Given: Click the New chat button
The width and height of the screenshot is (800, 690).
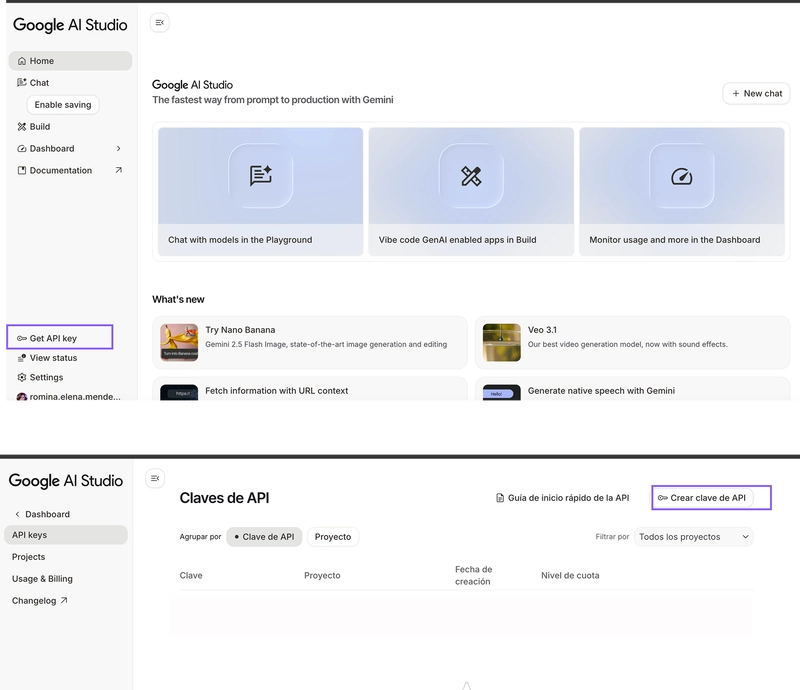Looking at the screenshot, I should point(756,94).
